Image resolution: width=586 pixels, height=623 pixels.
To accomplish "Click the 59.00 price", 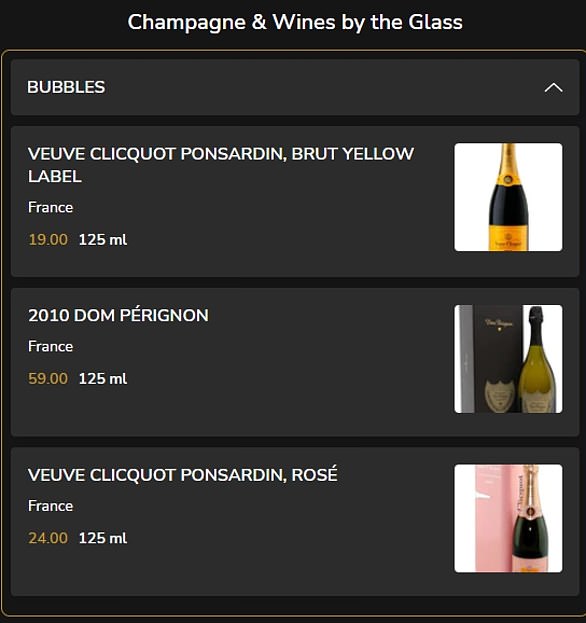I will point(48,379).
